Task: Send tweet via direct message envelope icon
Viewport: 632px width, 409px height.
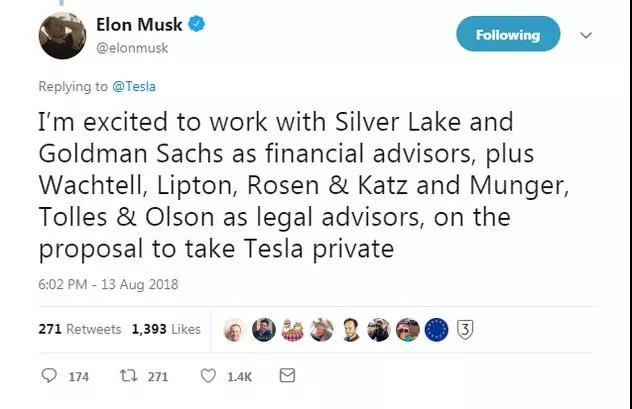Action: 287,376
